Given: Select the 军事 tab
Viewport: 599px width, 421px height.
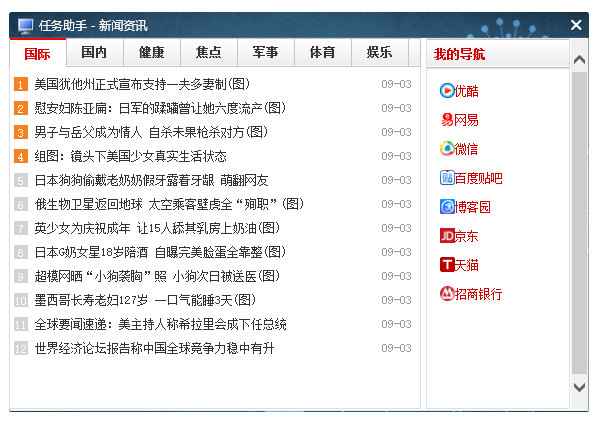Looking at the screenshot, I should coord(266,52).
